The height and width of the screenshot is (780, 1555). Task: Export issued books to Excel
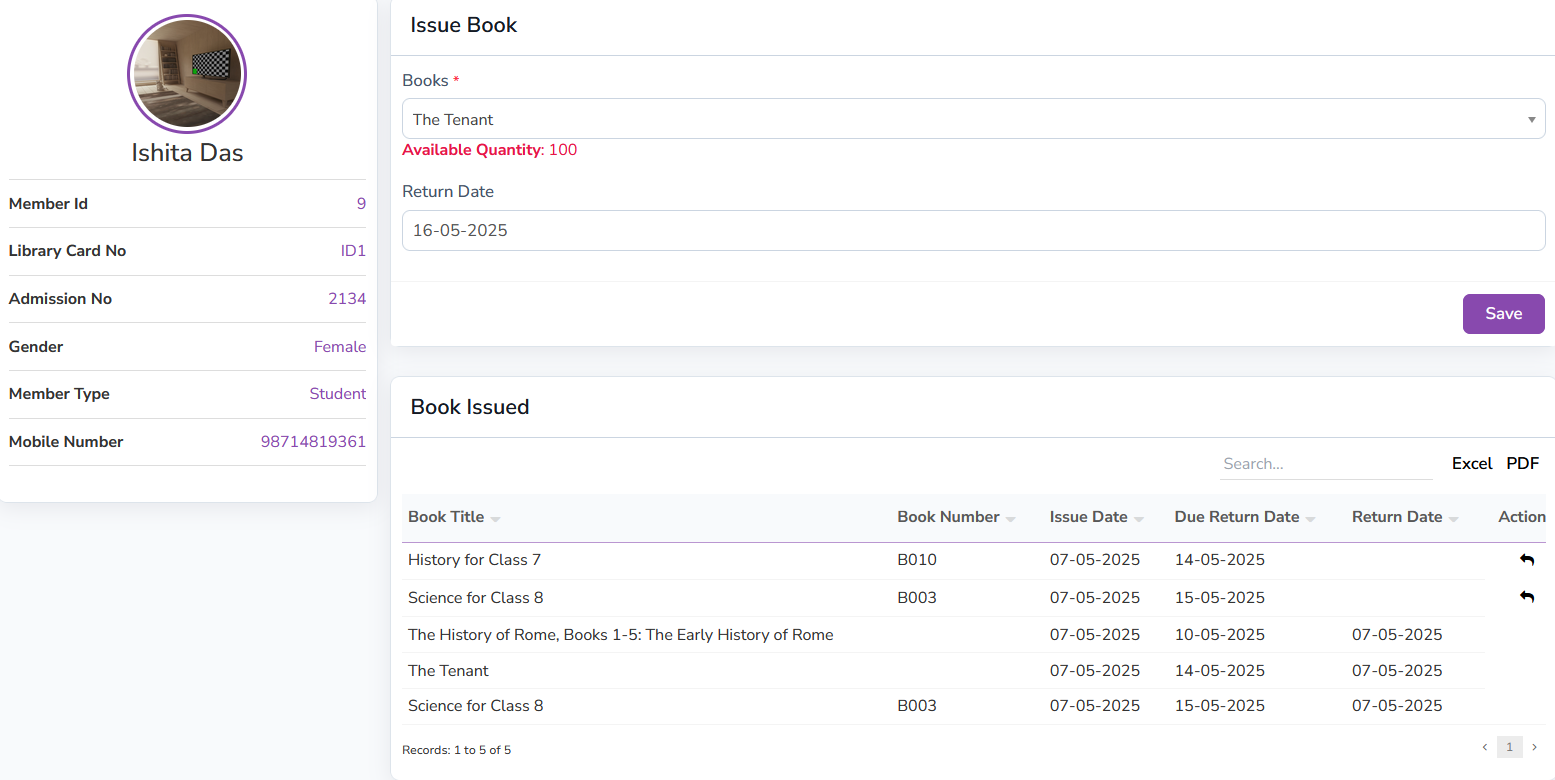point(1472,464)
